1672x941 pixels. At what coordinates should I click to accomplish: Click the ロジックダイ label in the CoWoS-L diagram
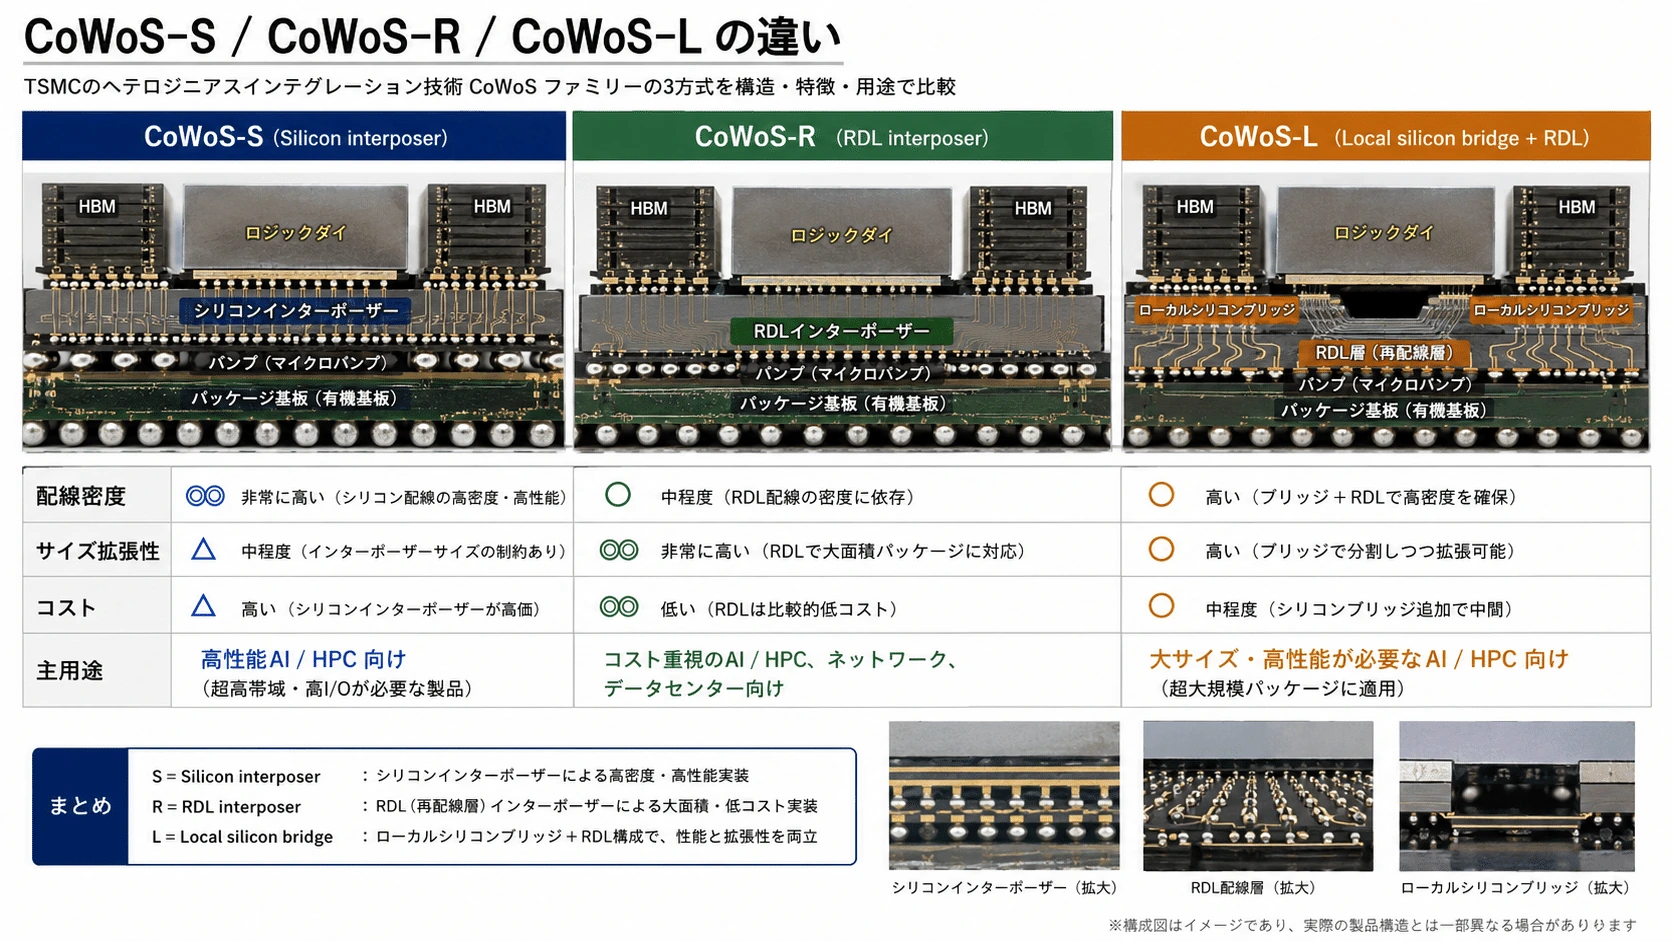[1384, 233]
